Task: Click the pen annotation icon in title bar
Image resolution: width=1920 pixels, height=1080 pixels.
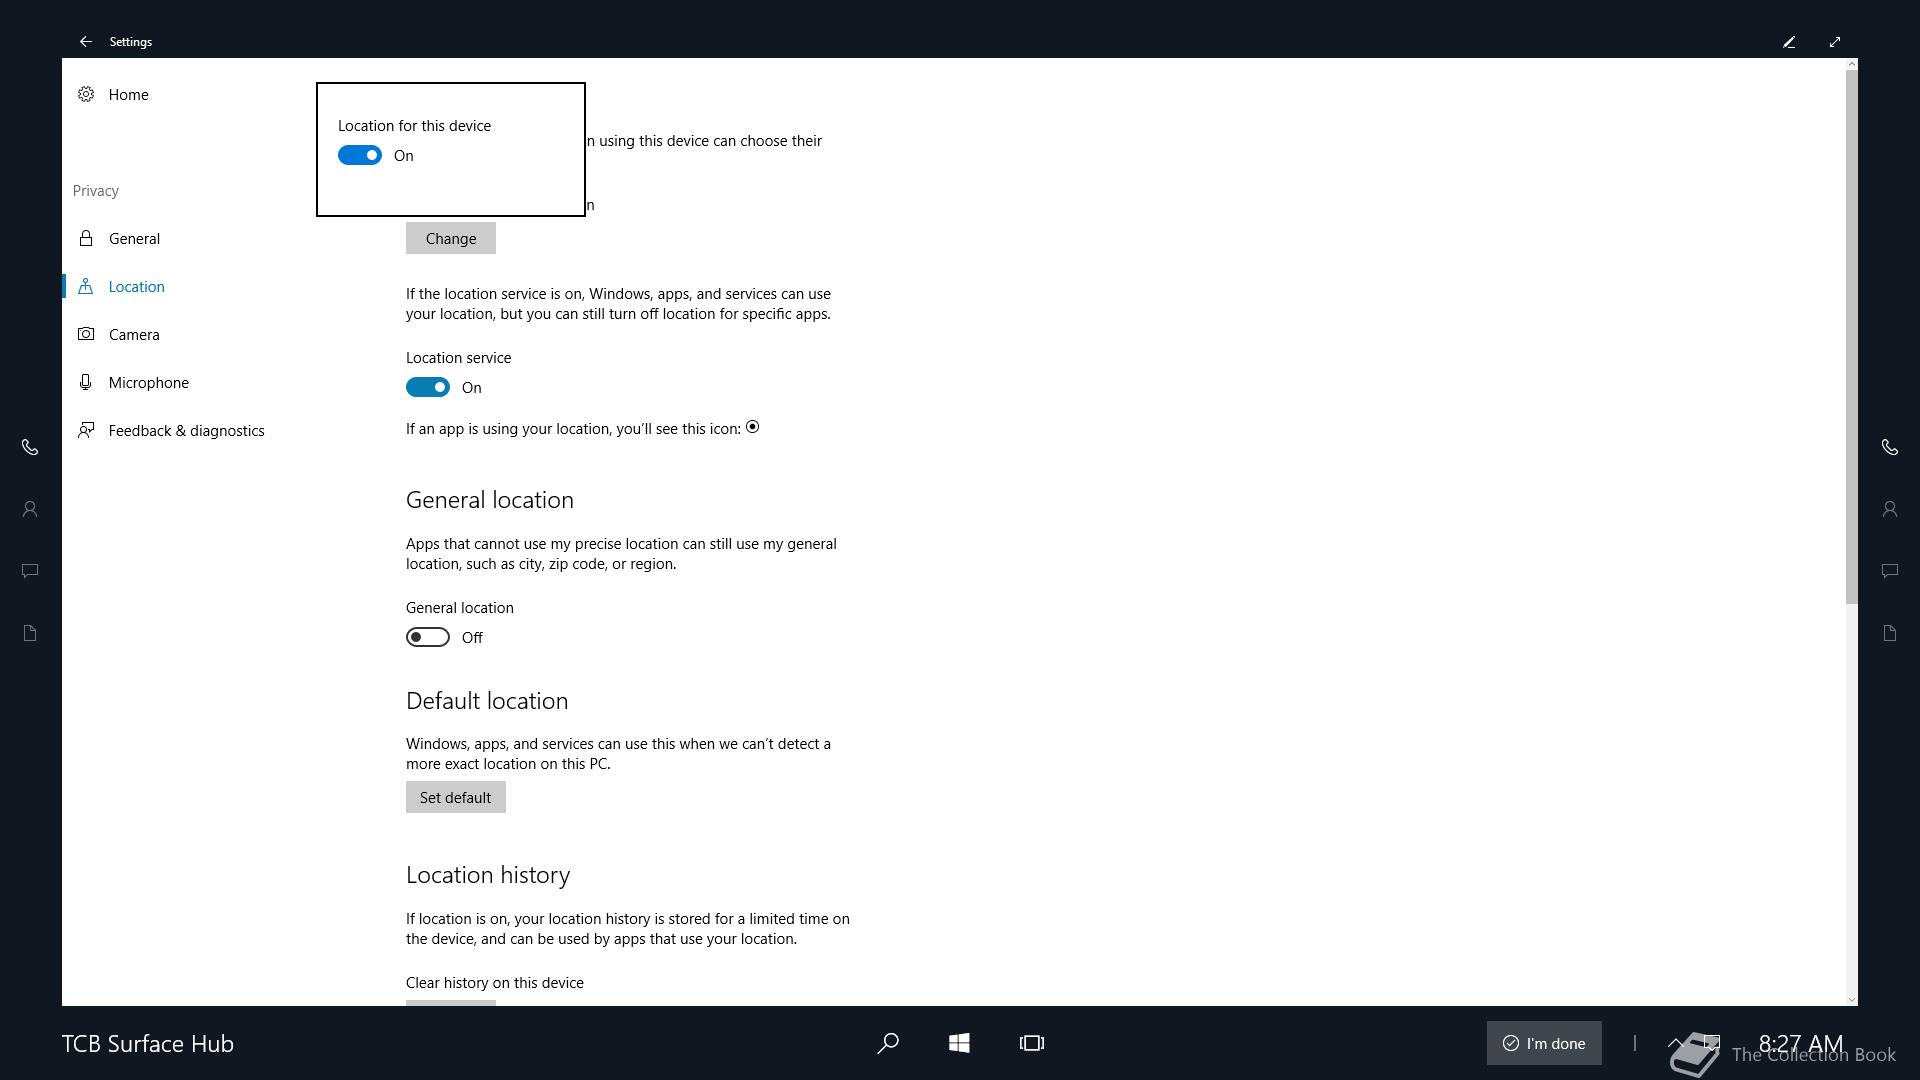Action: pos(1789,42)
